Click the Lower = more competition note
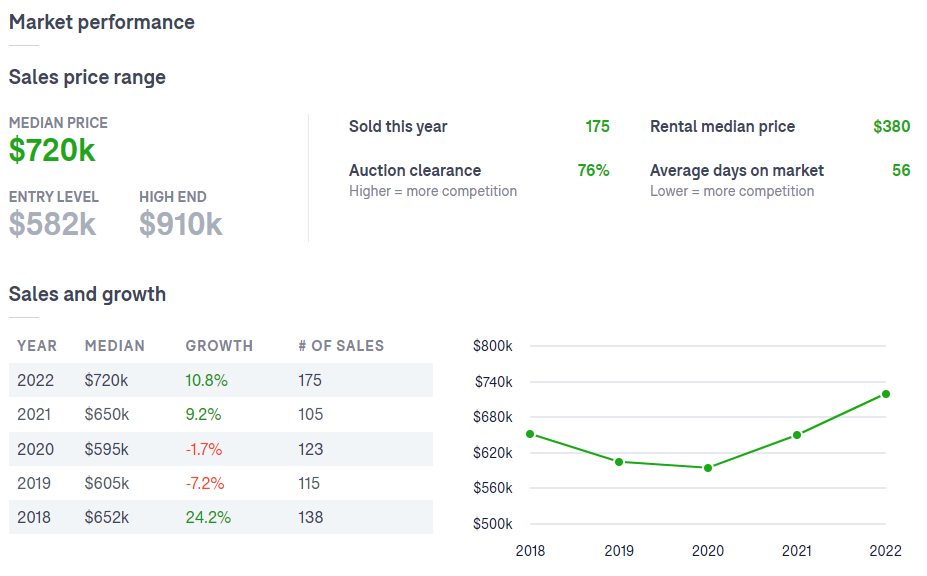 (732, 191)
